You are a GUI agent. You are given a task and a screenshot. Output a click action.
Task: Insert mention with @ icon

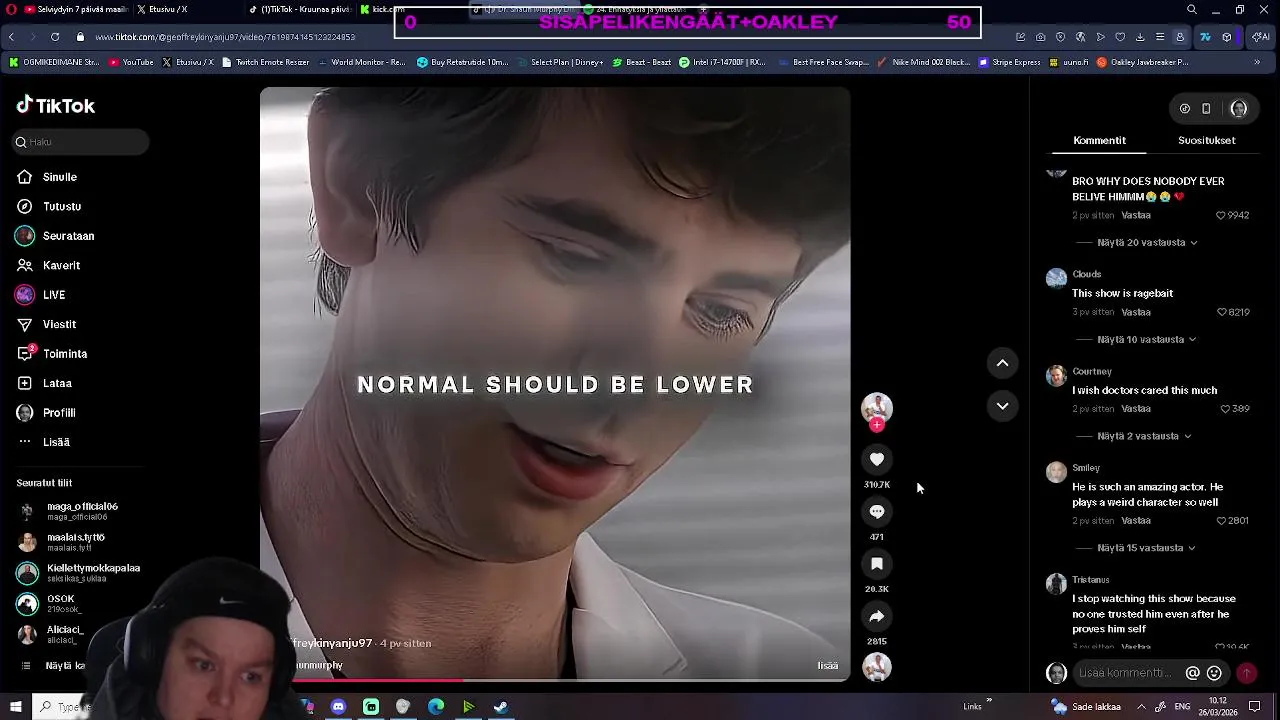tap(1192, 674)
